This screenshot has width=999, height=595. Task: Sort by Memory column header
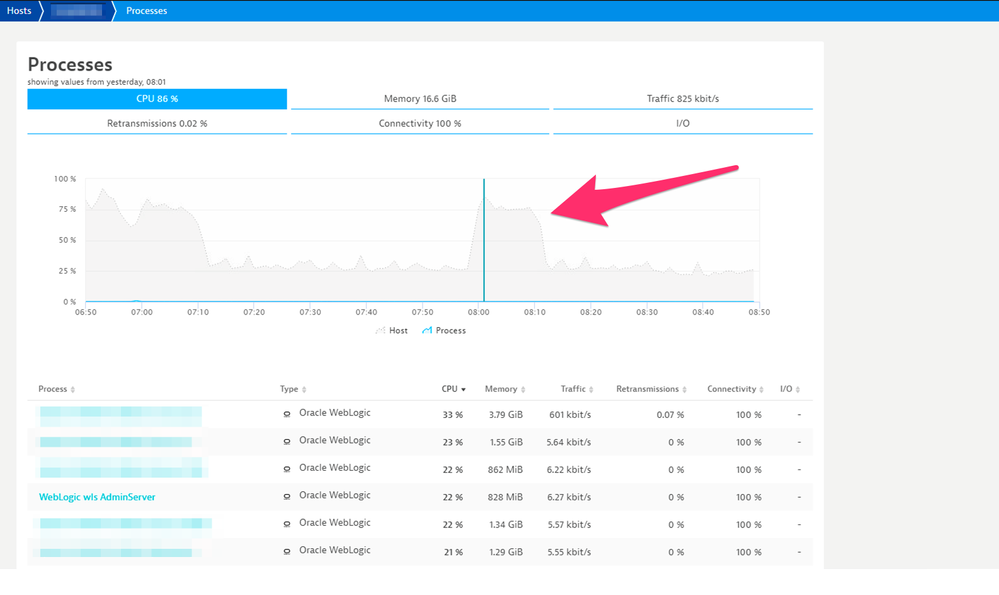(x=504, y=389)
